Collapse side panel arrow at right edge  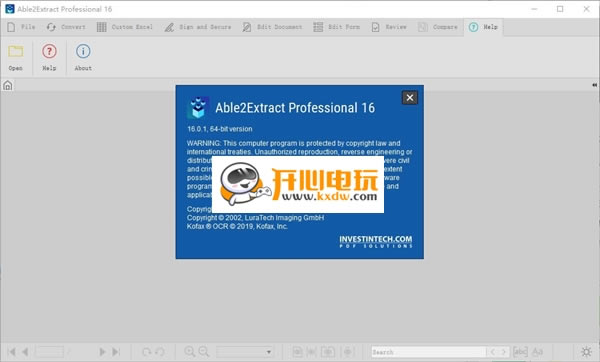click(x=594, y=85)
